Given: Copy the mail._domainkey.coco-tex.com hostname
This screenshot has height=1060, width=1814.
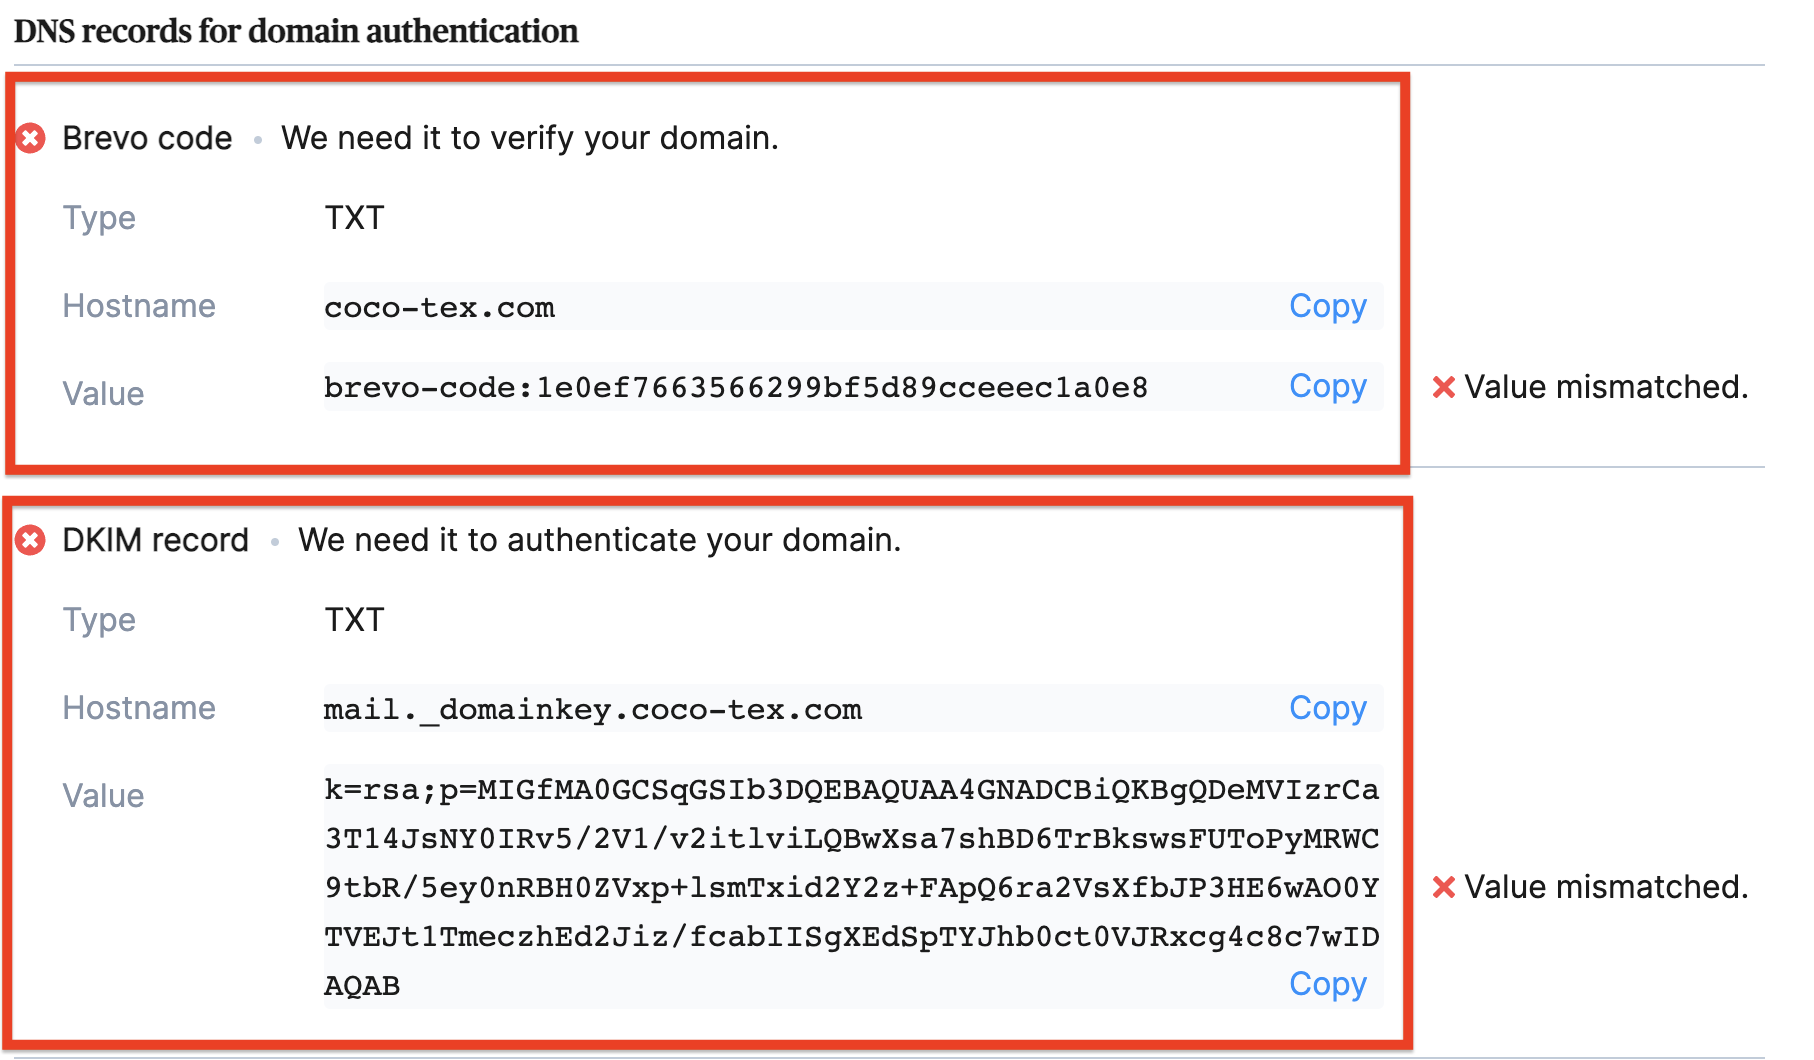Looking at the screenshot, I should (x=1327, y=708).
